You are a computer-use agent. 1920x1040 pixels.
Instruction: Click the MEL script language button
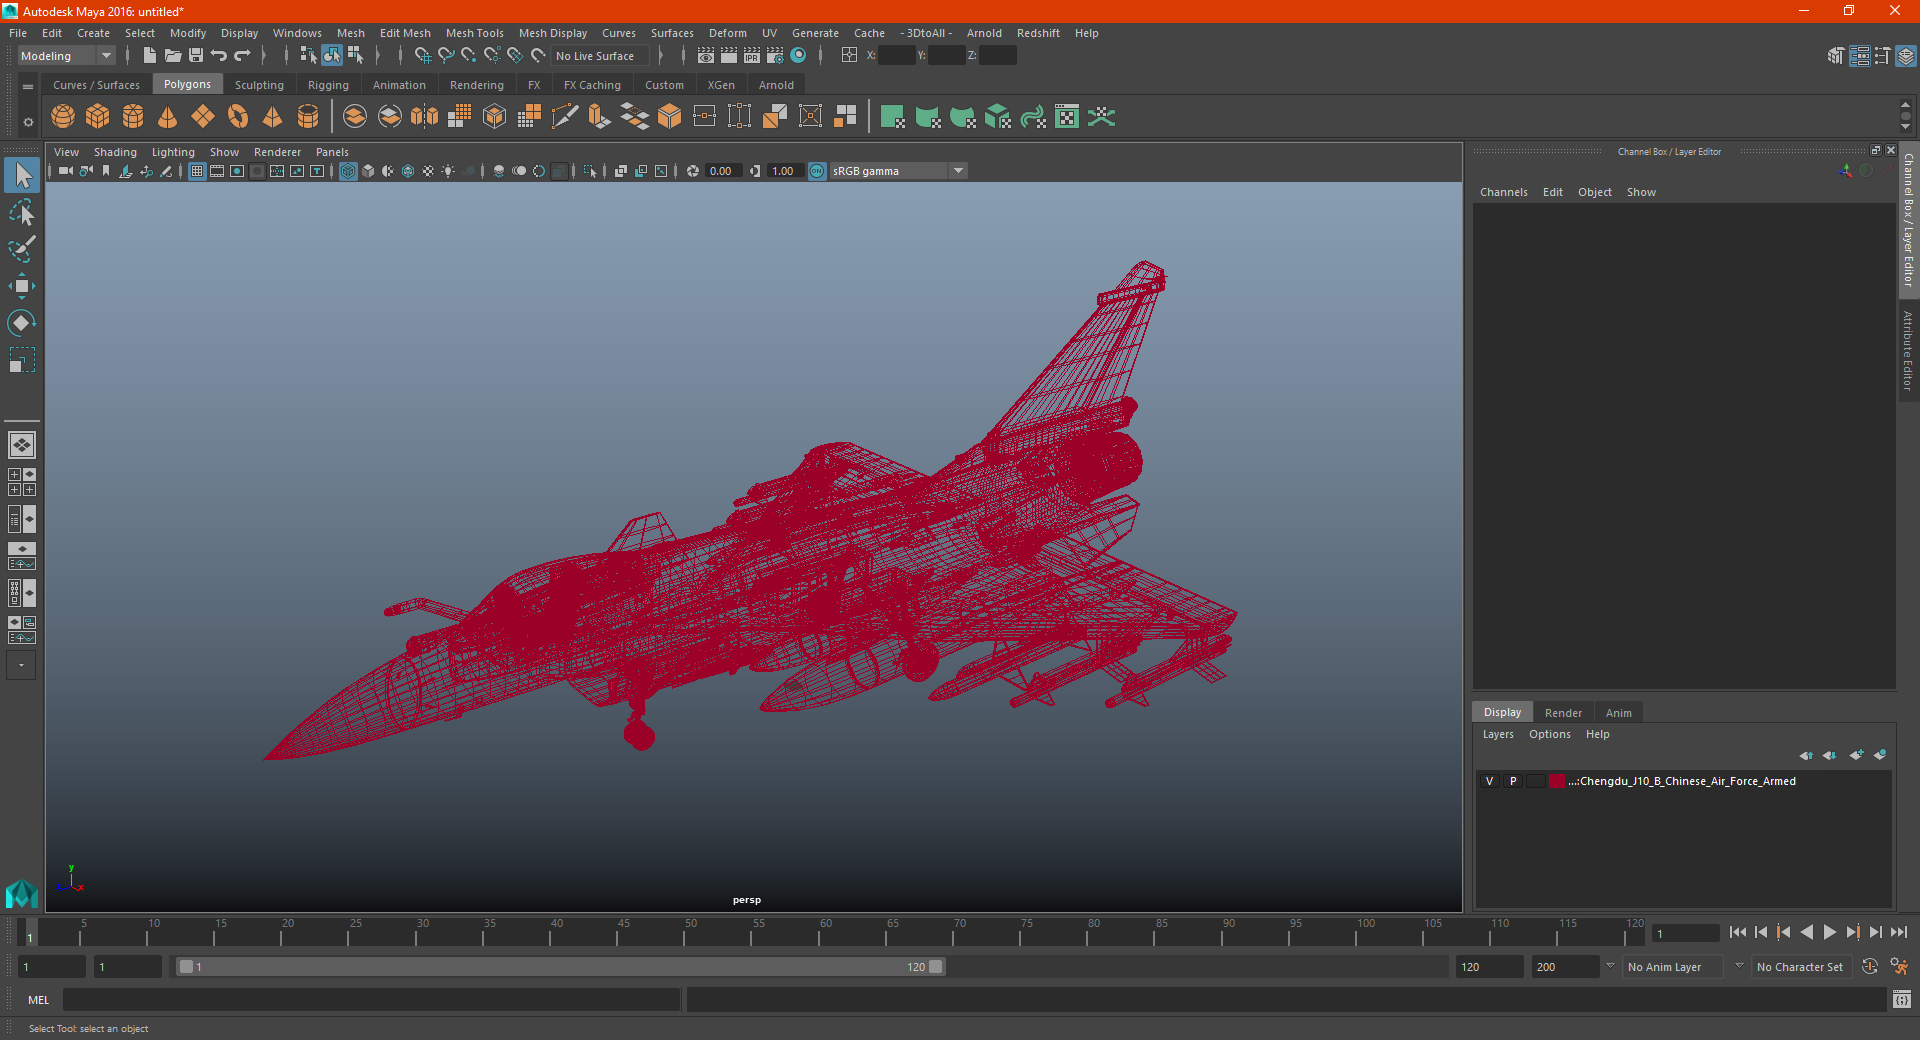[x=39, y=1000]
